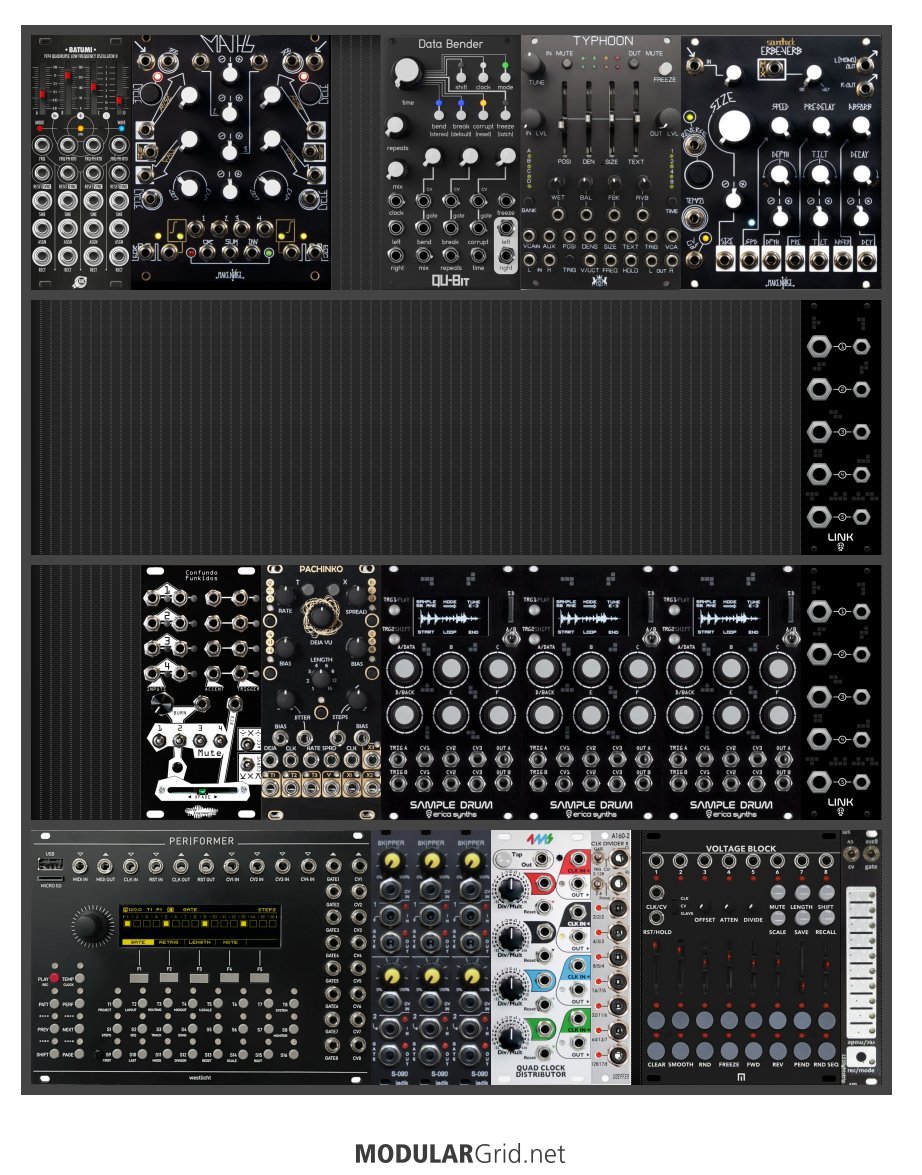The width and height of the screenshot is (922, 1175).
Task: Click the RECALL button on Voltage Block
Action: click(826, 918)
